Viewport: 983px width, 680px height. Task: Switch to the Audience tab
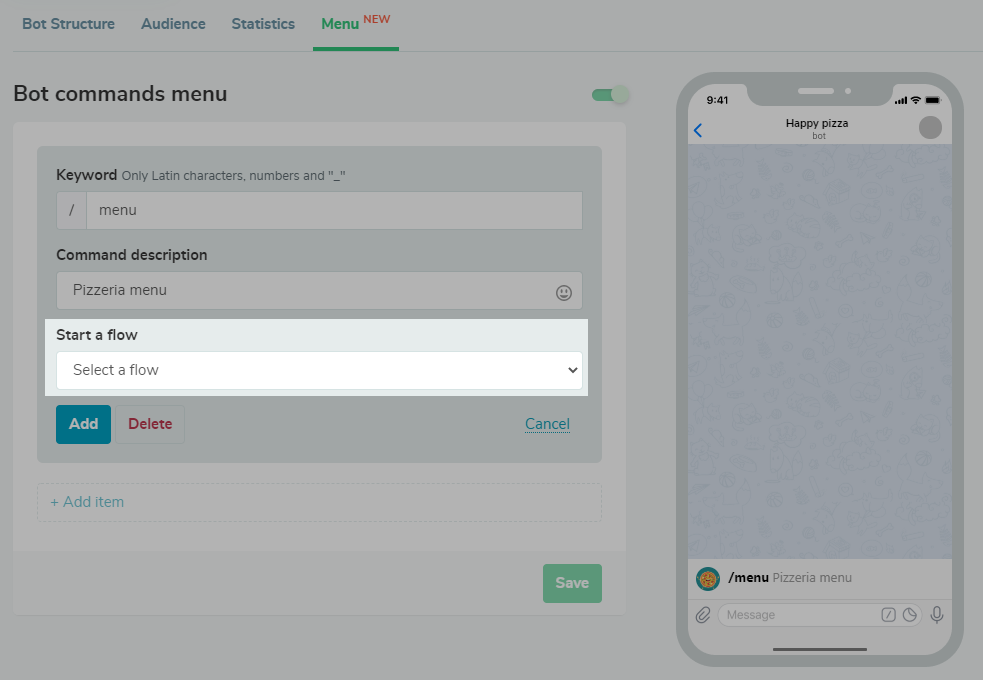click(173, 24)
